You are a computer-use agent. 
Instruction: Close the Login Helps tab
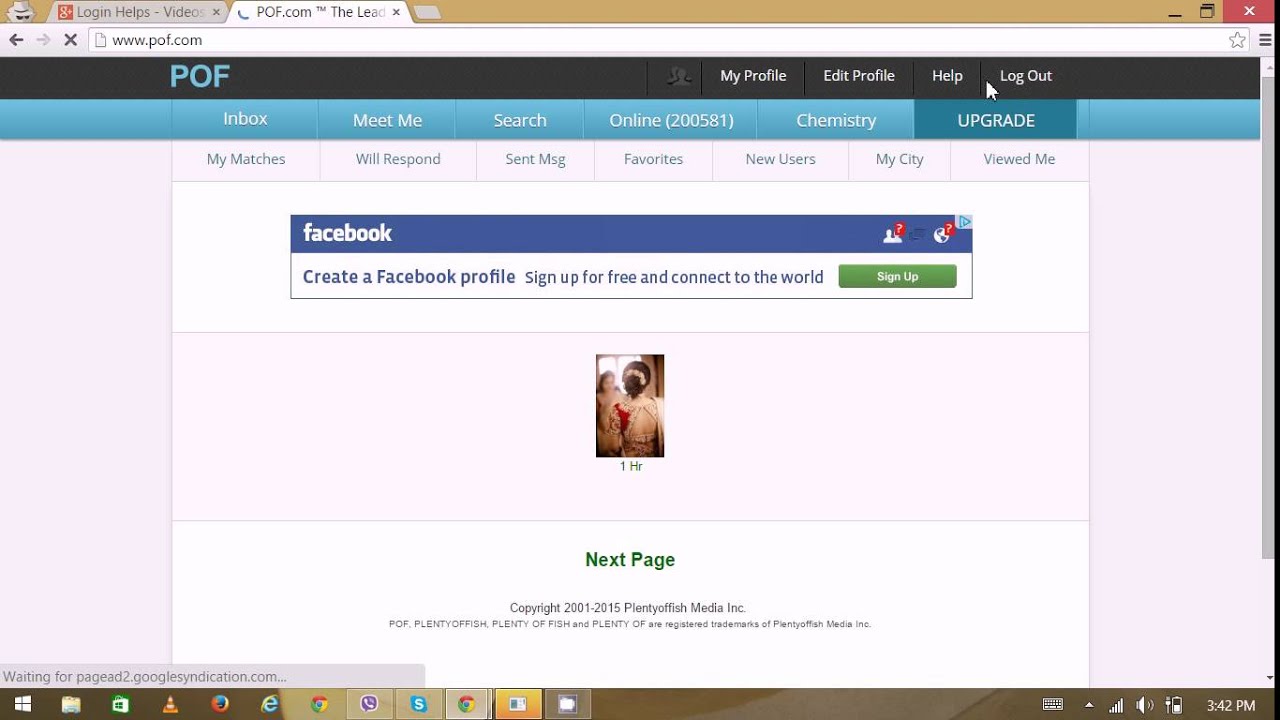[216, 12]
